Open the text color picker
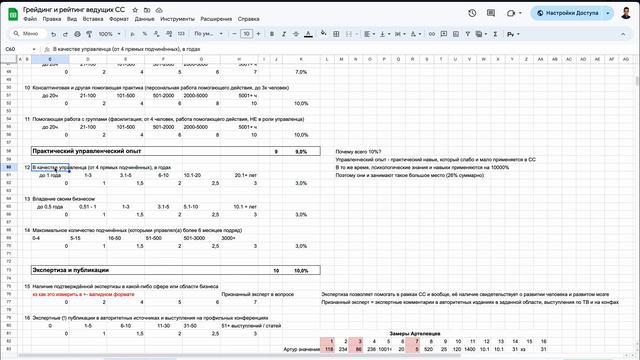This screenshot has height=360, width=640. [309, 34]
